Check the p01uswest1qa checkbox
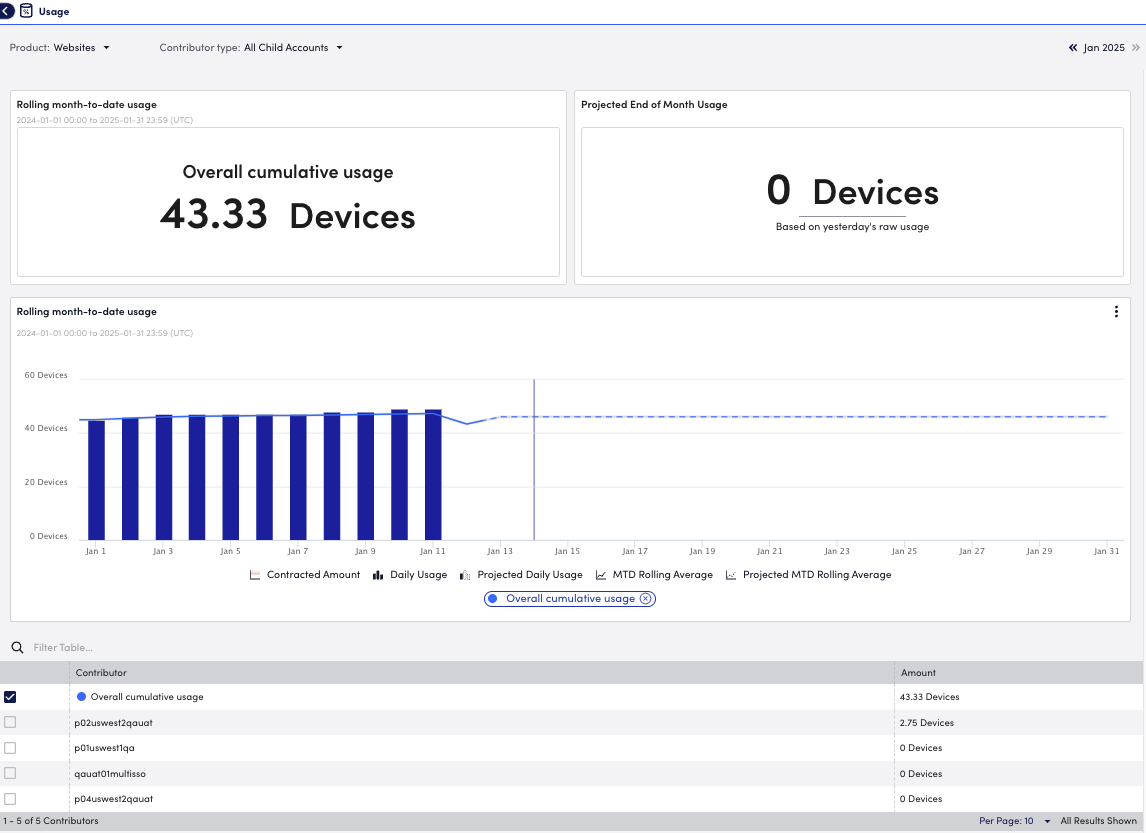This screenshot has width=1146, height=833. (x=10, y=748)
